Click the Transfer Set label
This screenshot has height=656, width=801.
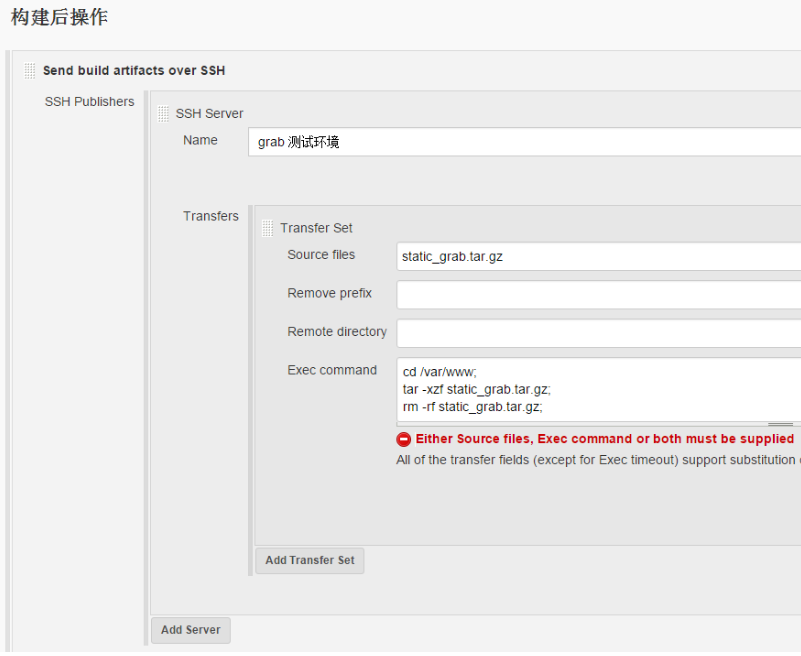(x=316, y=228)
